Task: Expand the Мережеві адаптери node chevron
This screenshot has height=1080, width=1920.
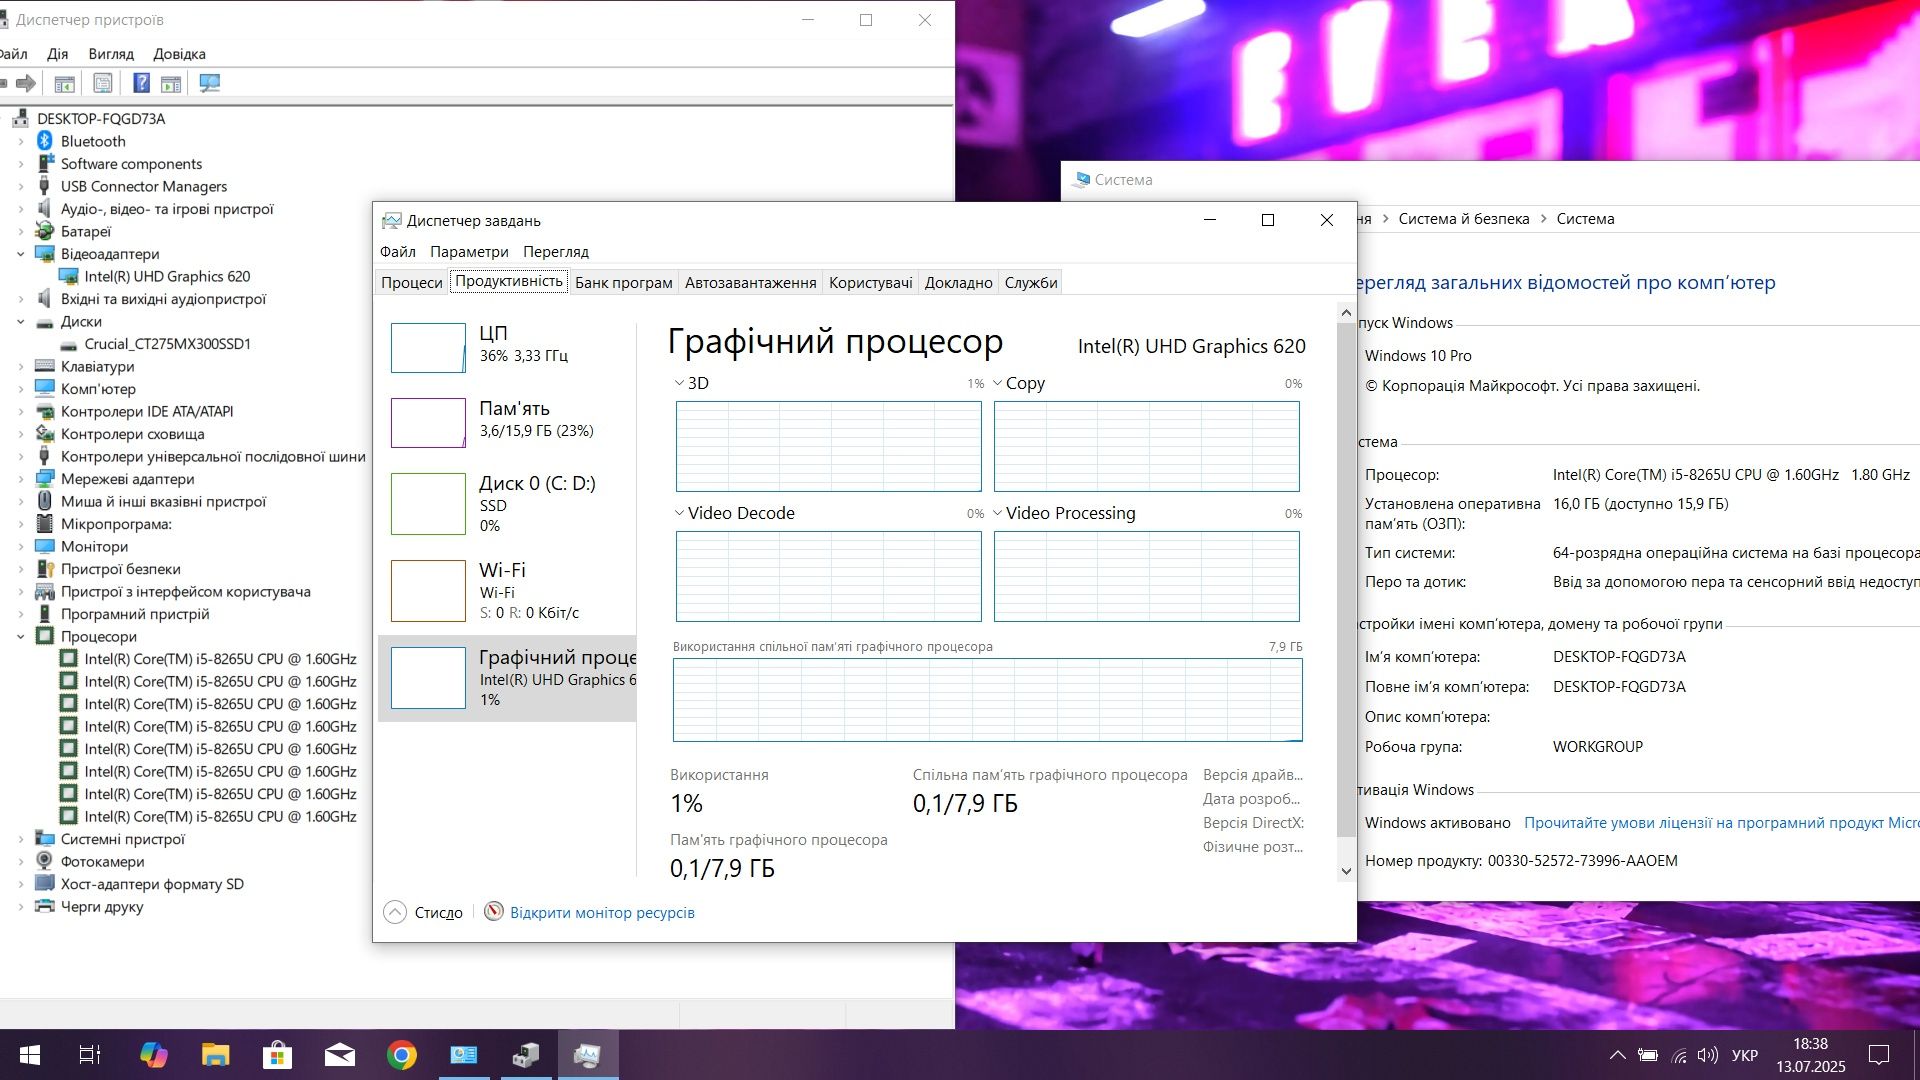Action: coord(21,479)
